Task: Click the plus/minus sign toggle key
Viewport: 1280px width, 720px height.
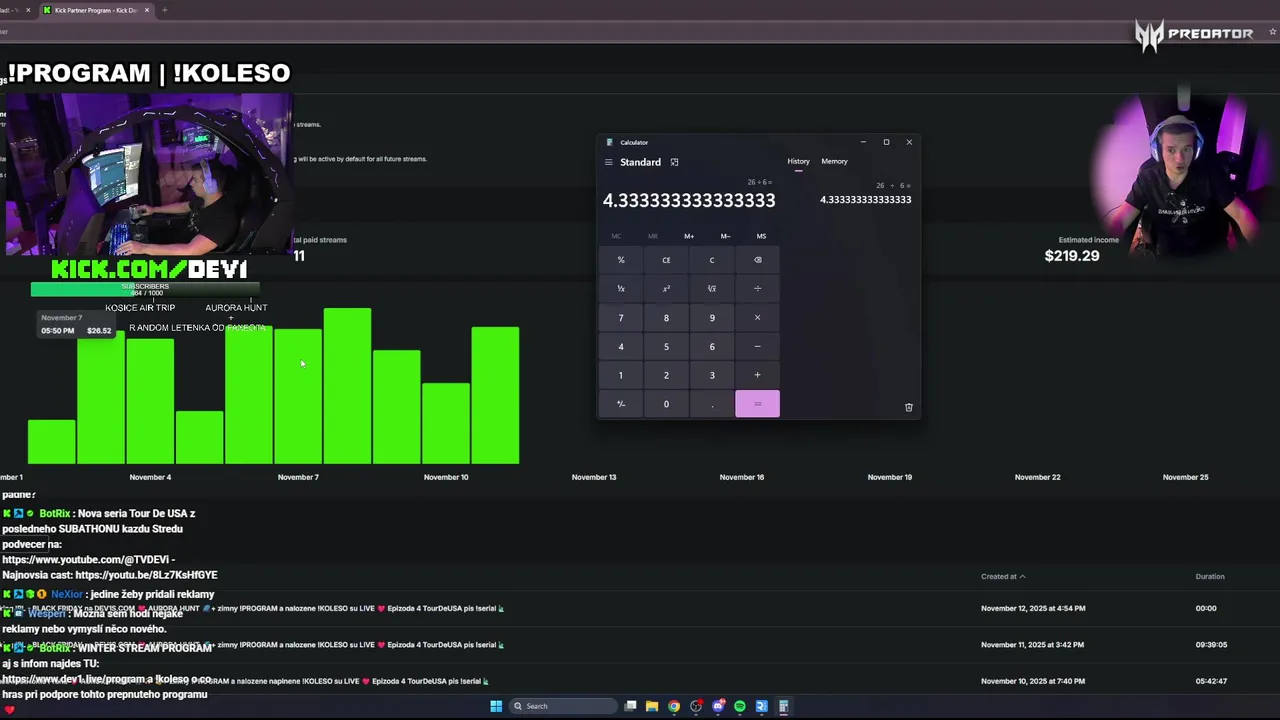Action: pos(621,404)
